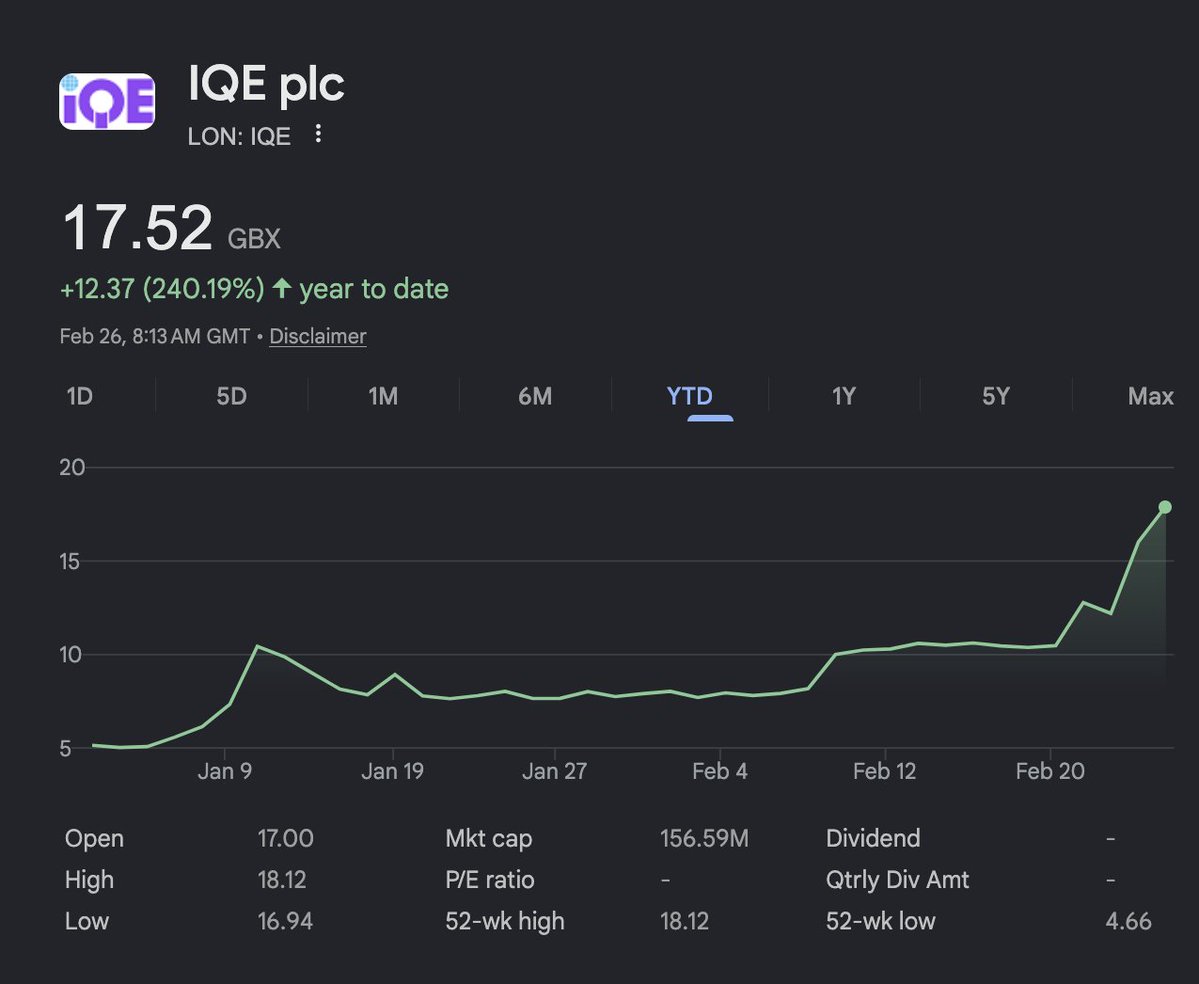Click the 52-wk high value 18.12

pyautogui.click(x=684, y=921)
